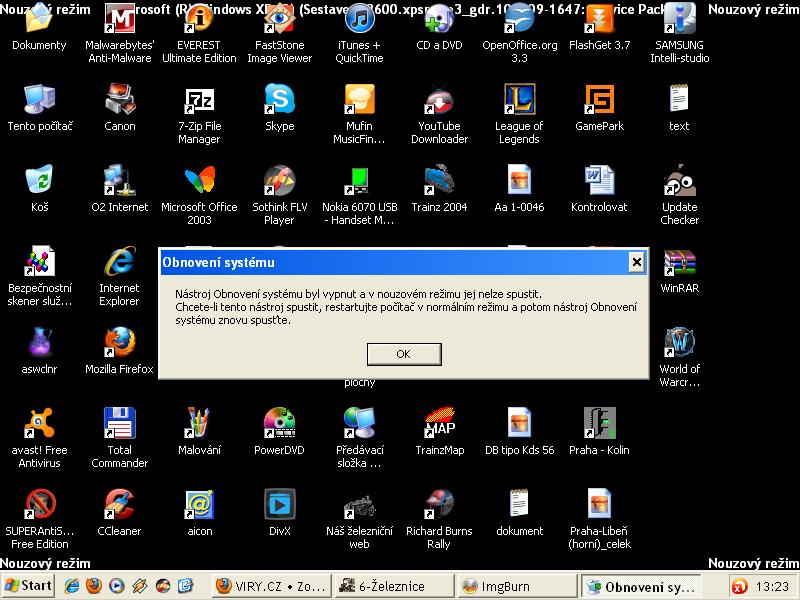Select the Koš recycle bin icon

(x=39, y=180)
